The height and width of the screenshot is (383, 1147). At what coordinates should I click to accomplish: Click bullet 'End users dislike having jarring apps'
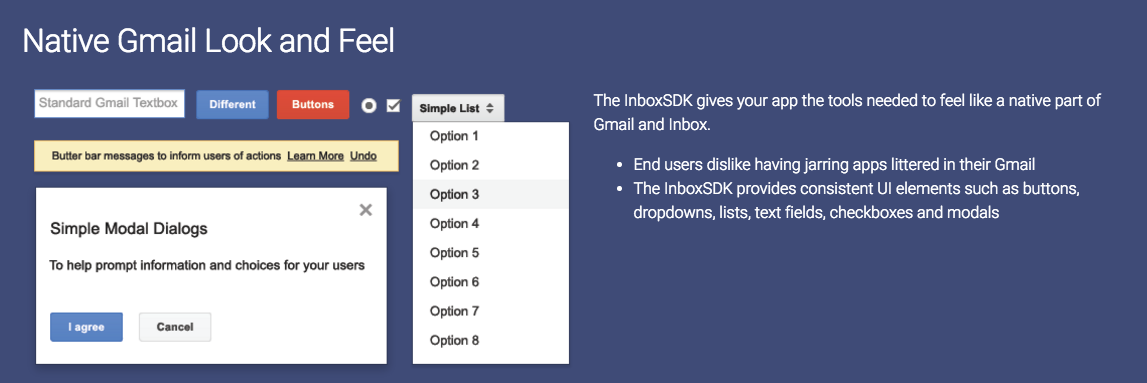tap(834, 164)
